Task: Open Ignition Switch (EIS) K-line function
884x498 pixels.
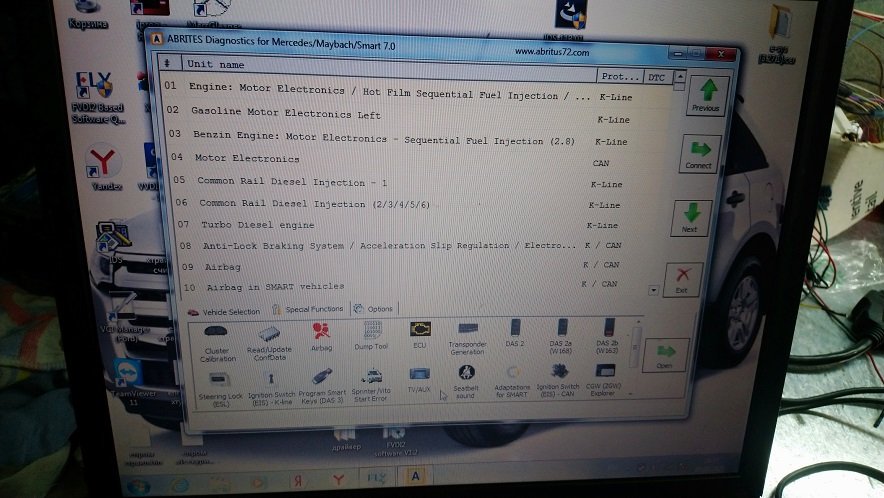Action: point(271,389)
